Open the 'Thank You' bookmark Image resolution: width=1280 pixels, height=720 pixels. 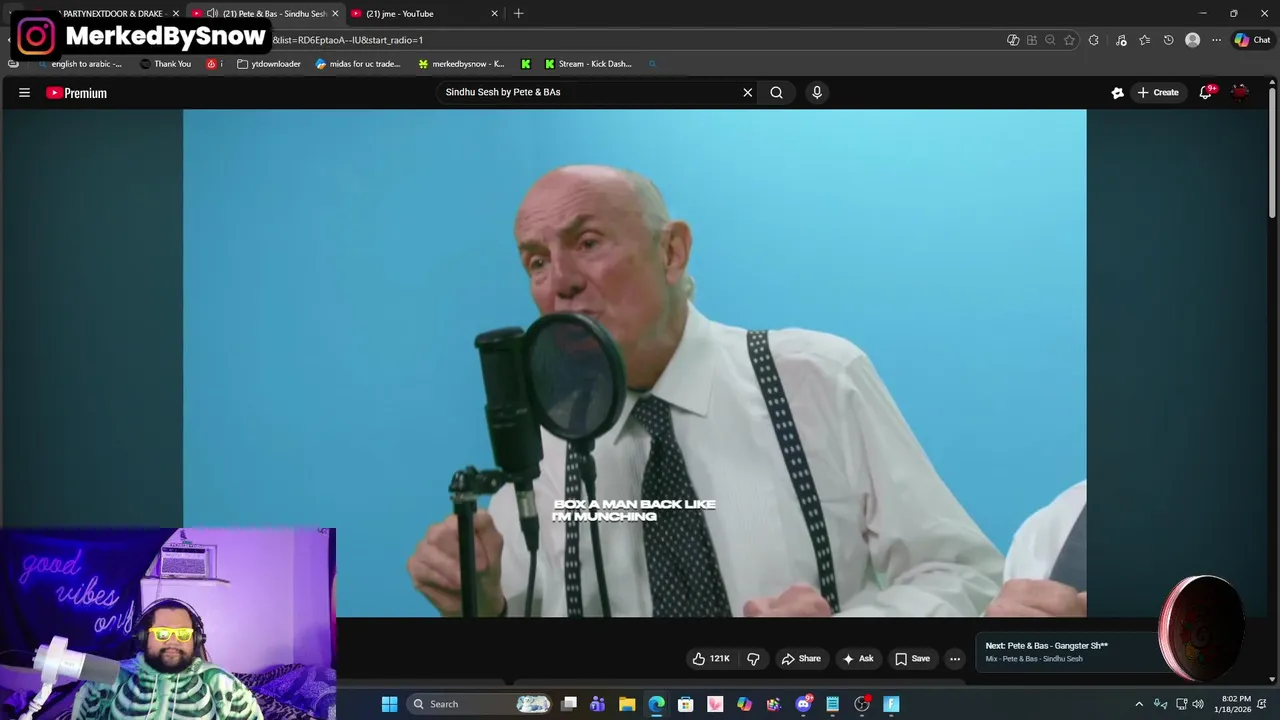pyautogui.click(x=165, y=64)
